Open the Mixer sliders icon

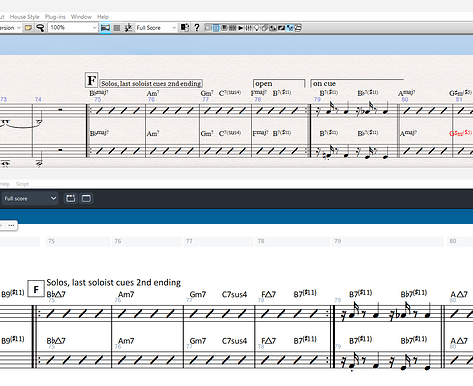(x=249, y=28)
